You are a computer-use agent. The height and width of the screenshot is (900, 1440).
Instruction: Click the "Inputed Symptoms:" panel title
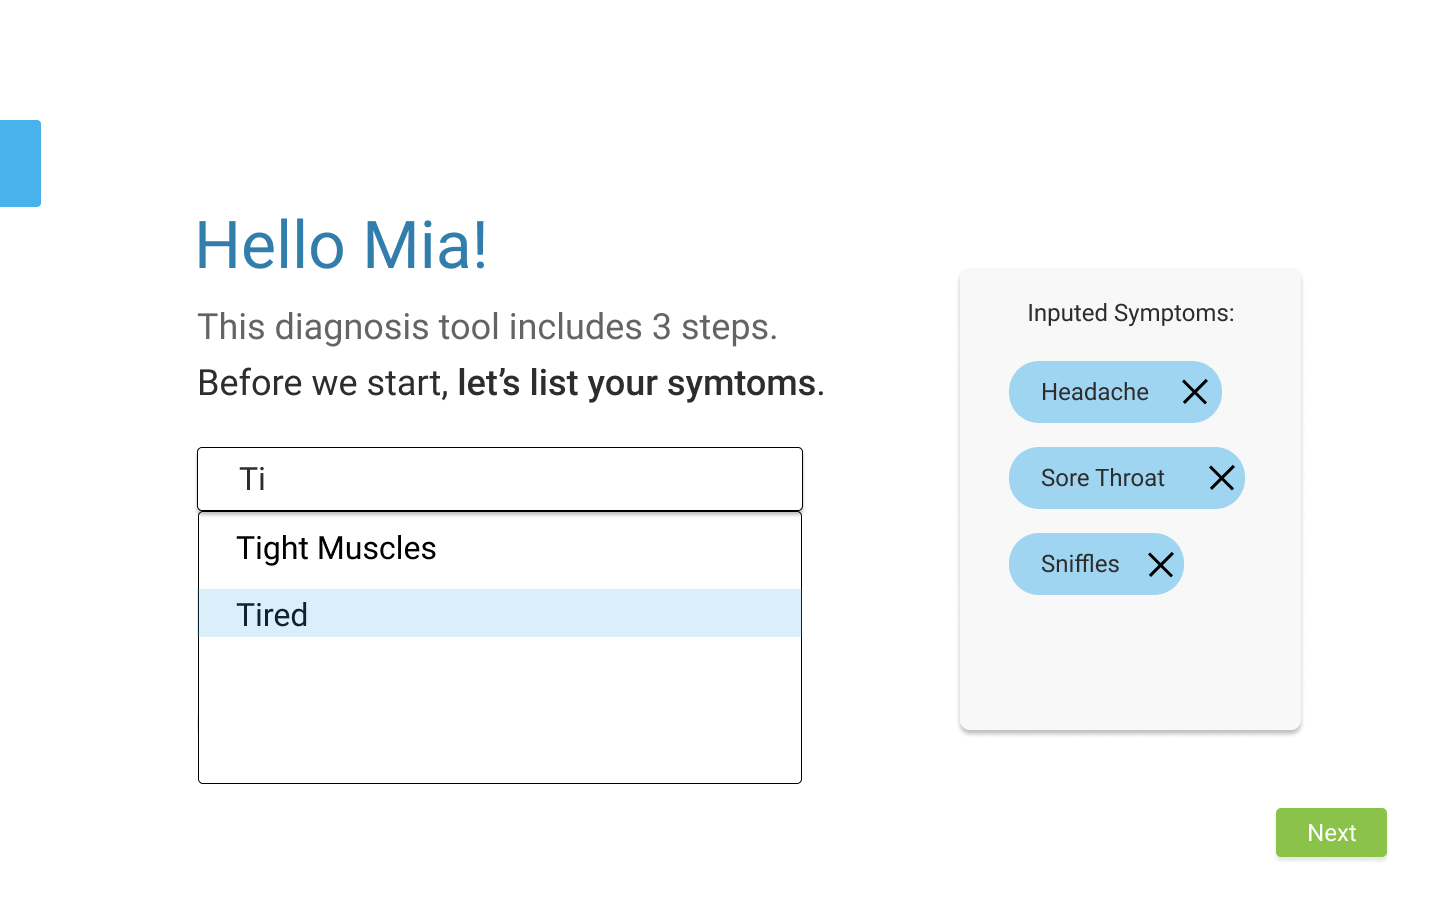pos(1130,313)
